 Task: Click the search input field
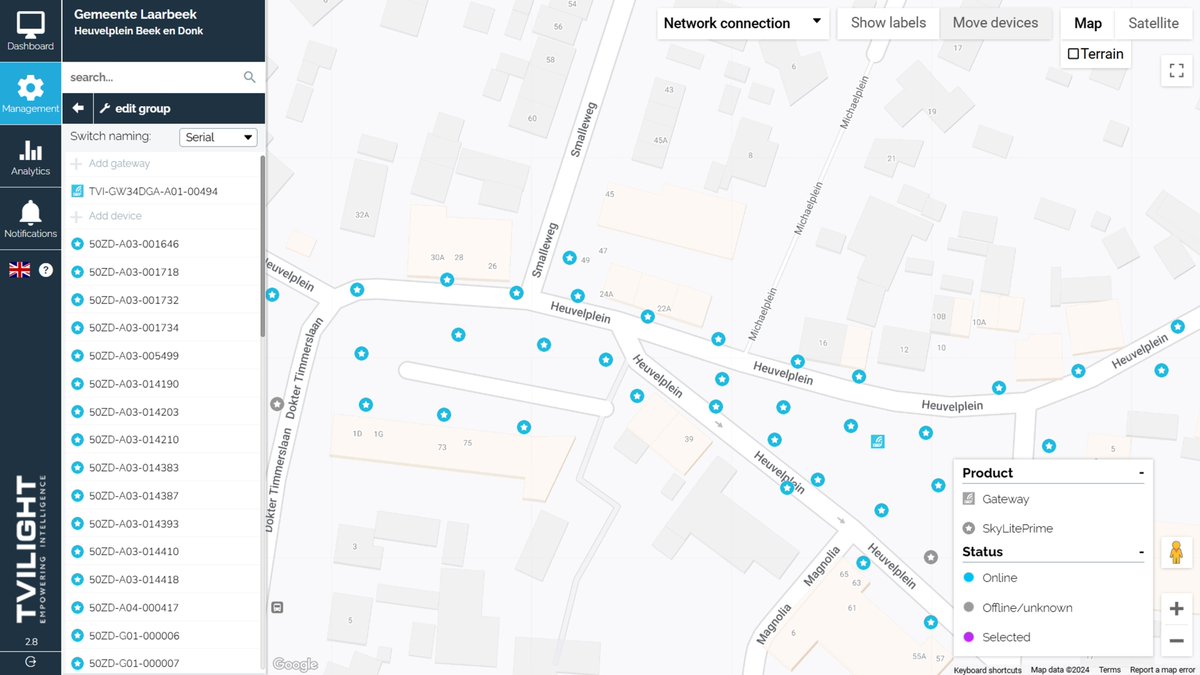[153, 77]
